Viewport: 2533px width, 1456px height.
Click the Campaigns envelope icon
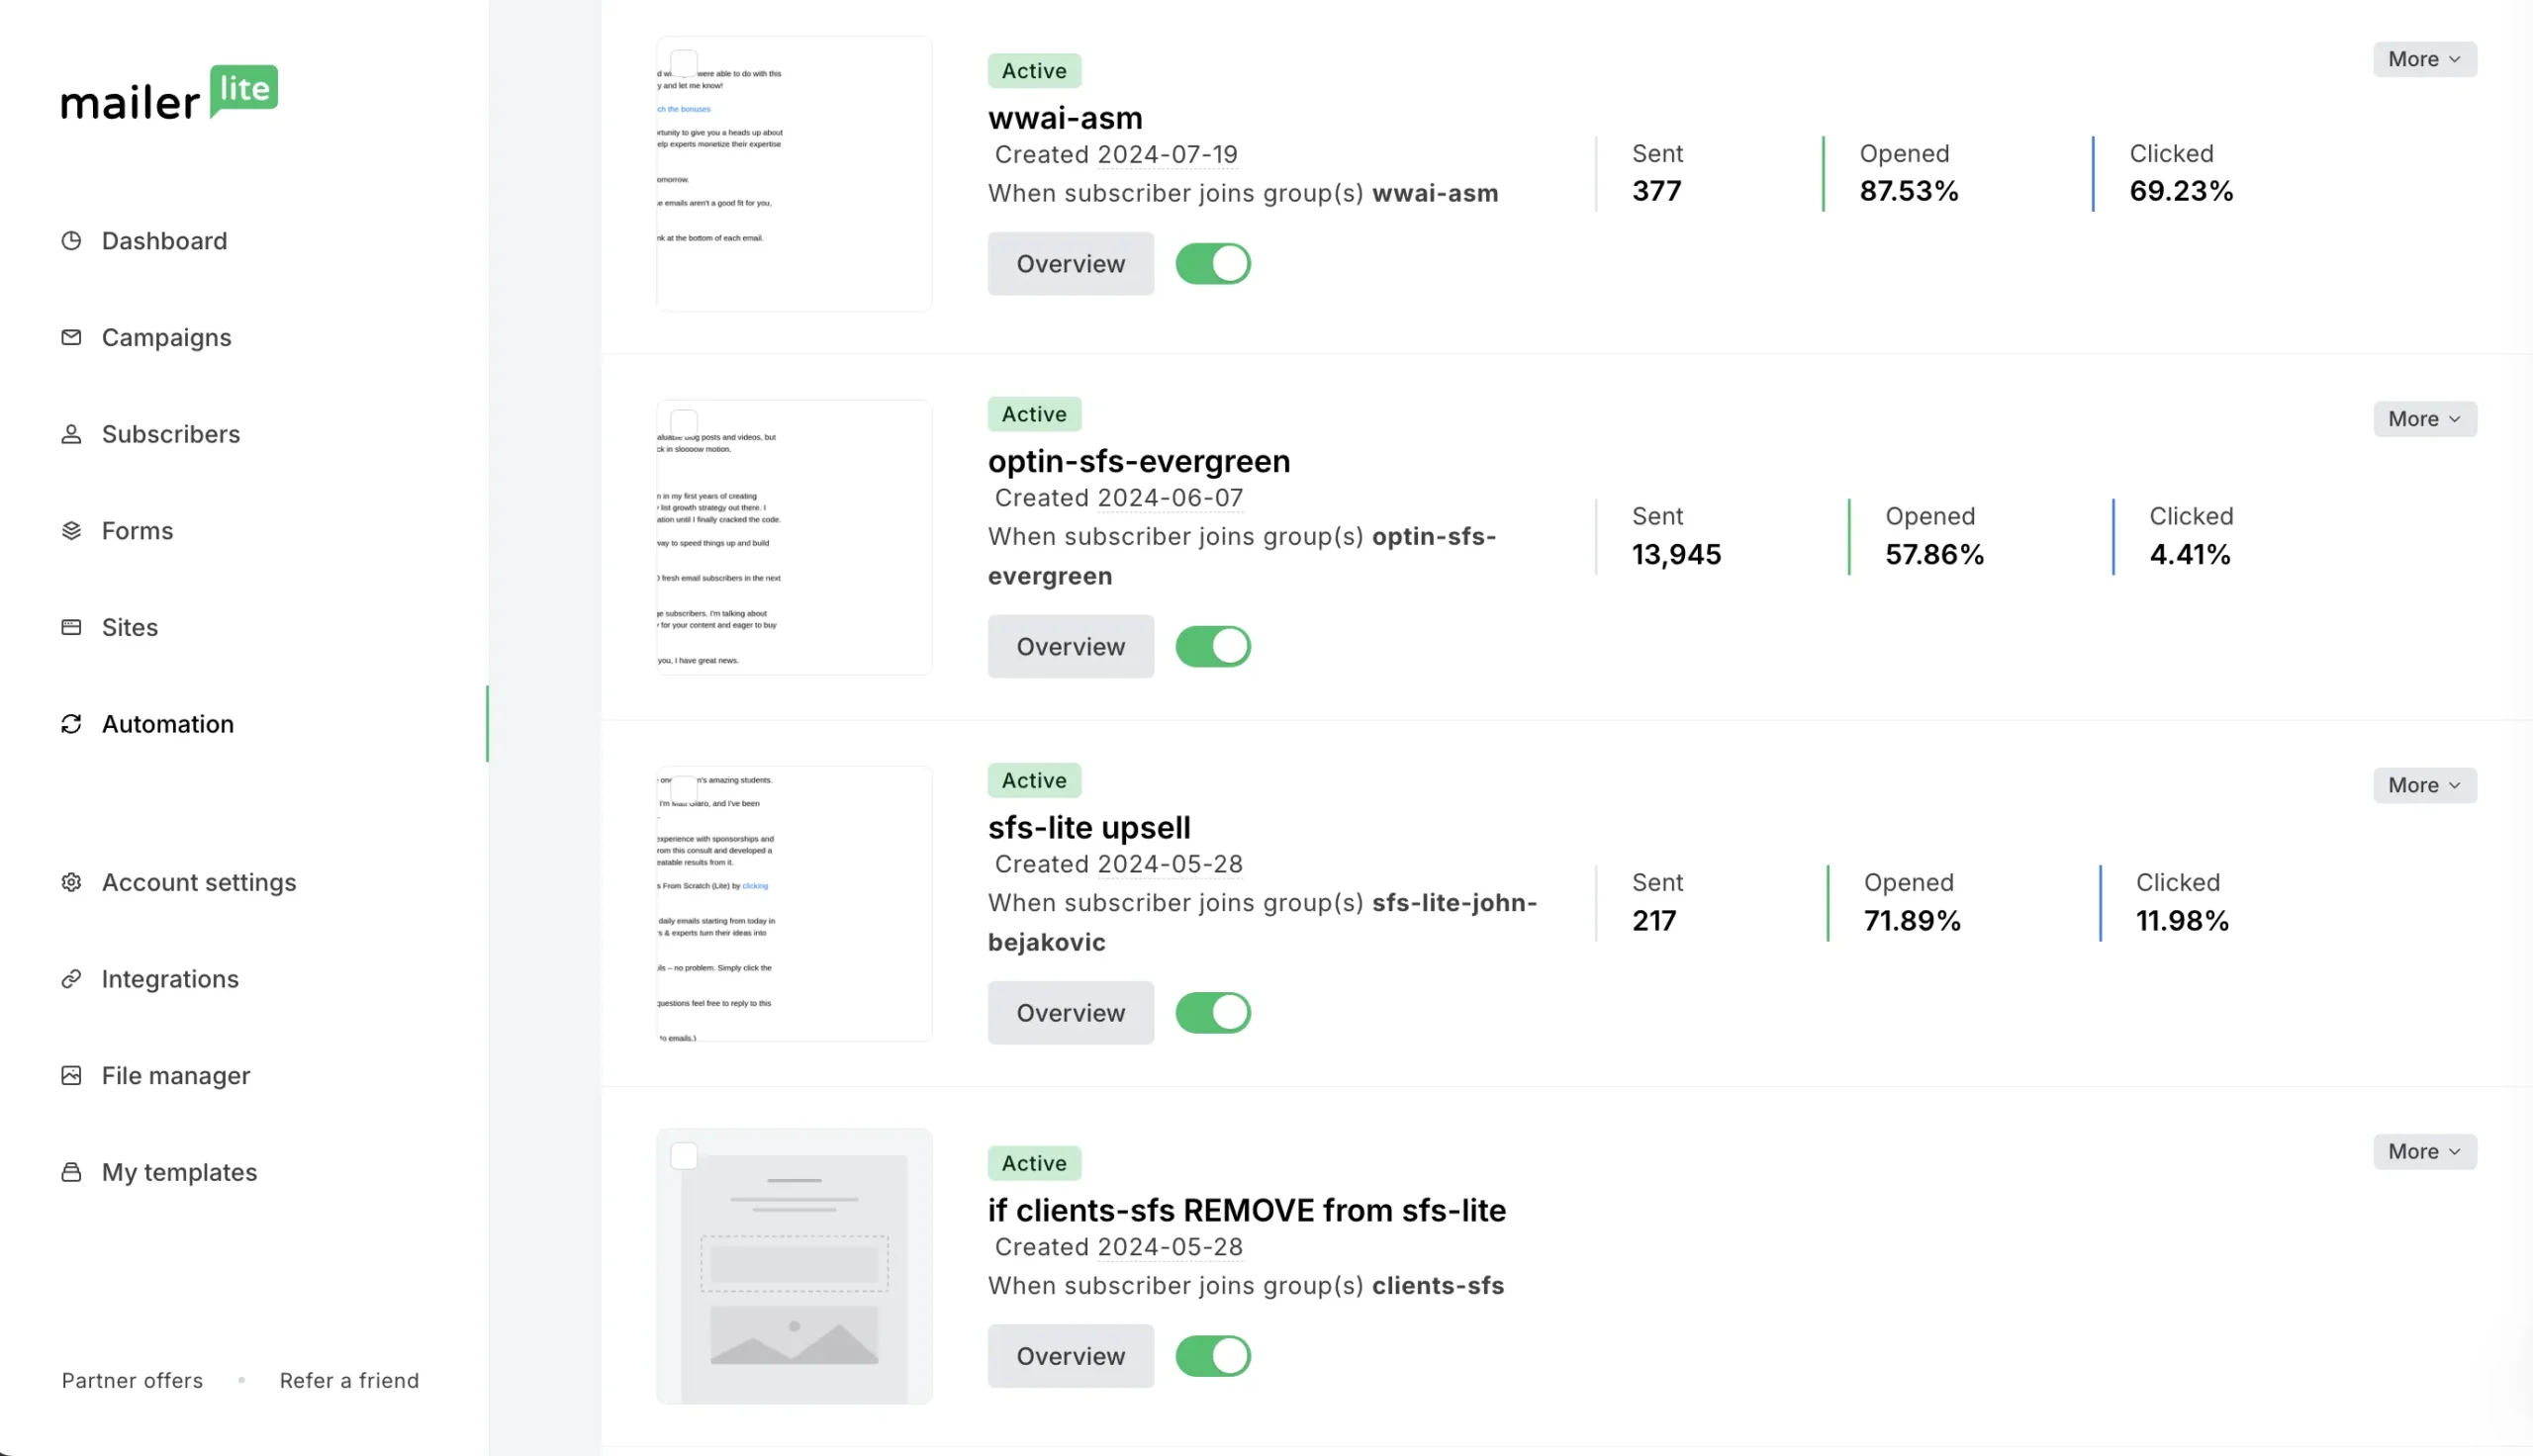71,337
